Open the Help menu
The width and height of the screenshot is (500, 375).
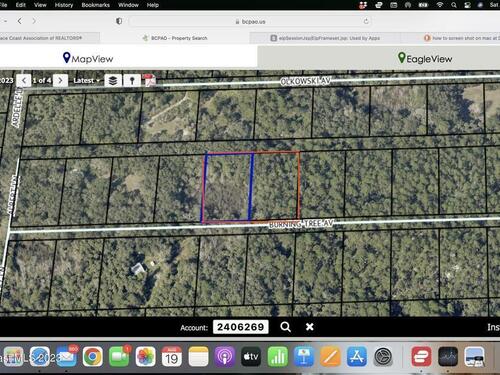tap(153, 5)
